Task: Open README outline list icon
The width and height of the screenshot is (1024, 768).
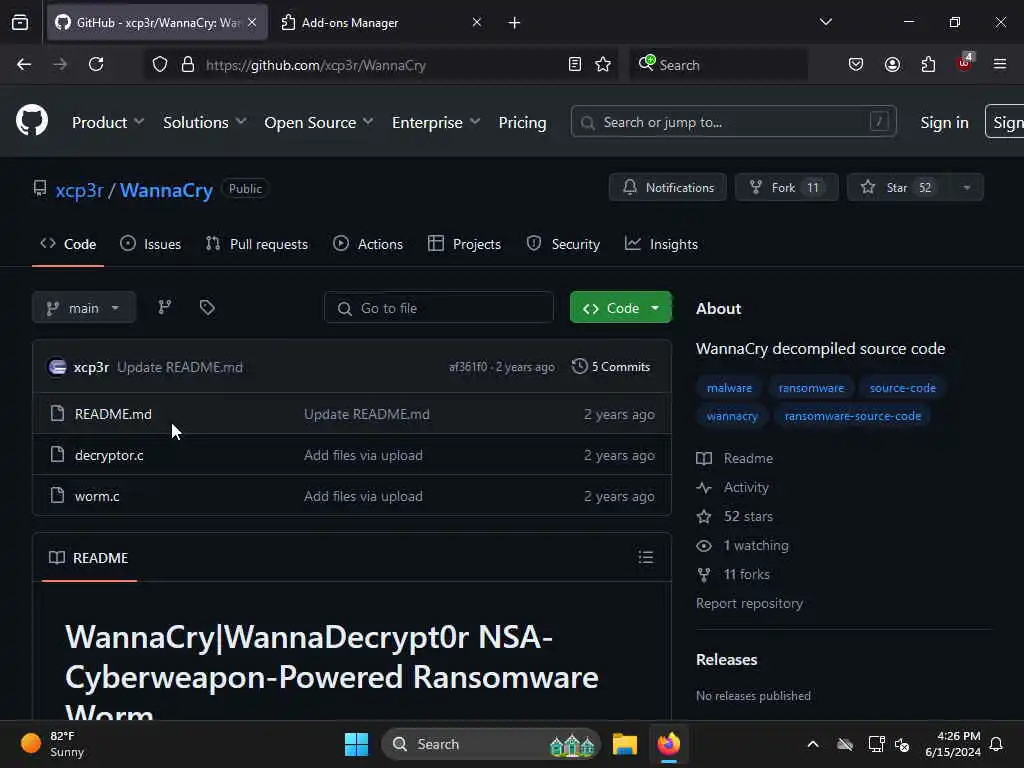Action: point(645,557)
